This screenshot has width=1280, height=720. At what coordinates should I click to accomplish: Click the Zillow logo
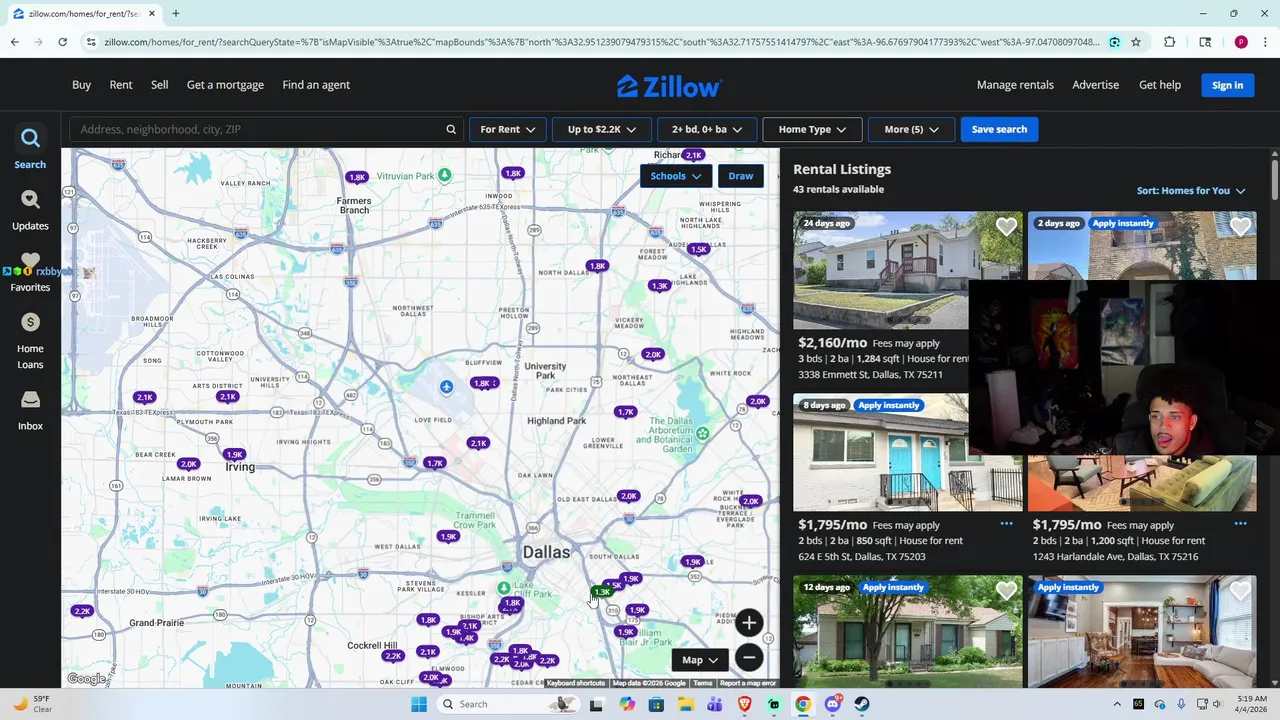click(x=669, y=86)
